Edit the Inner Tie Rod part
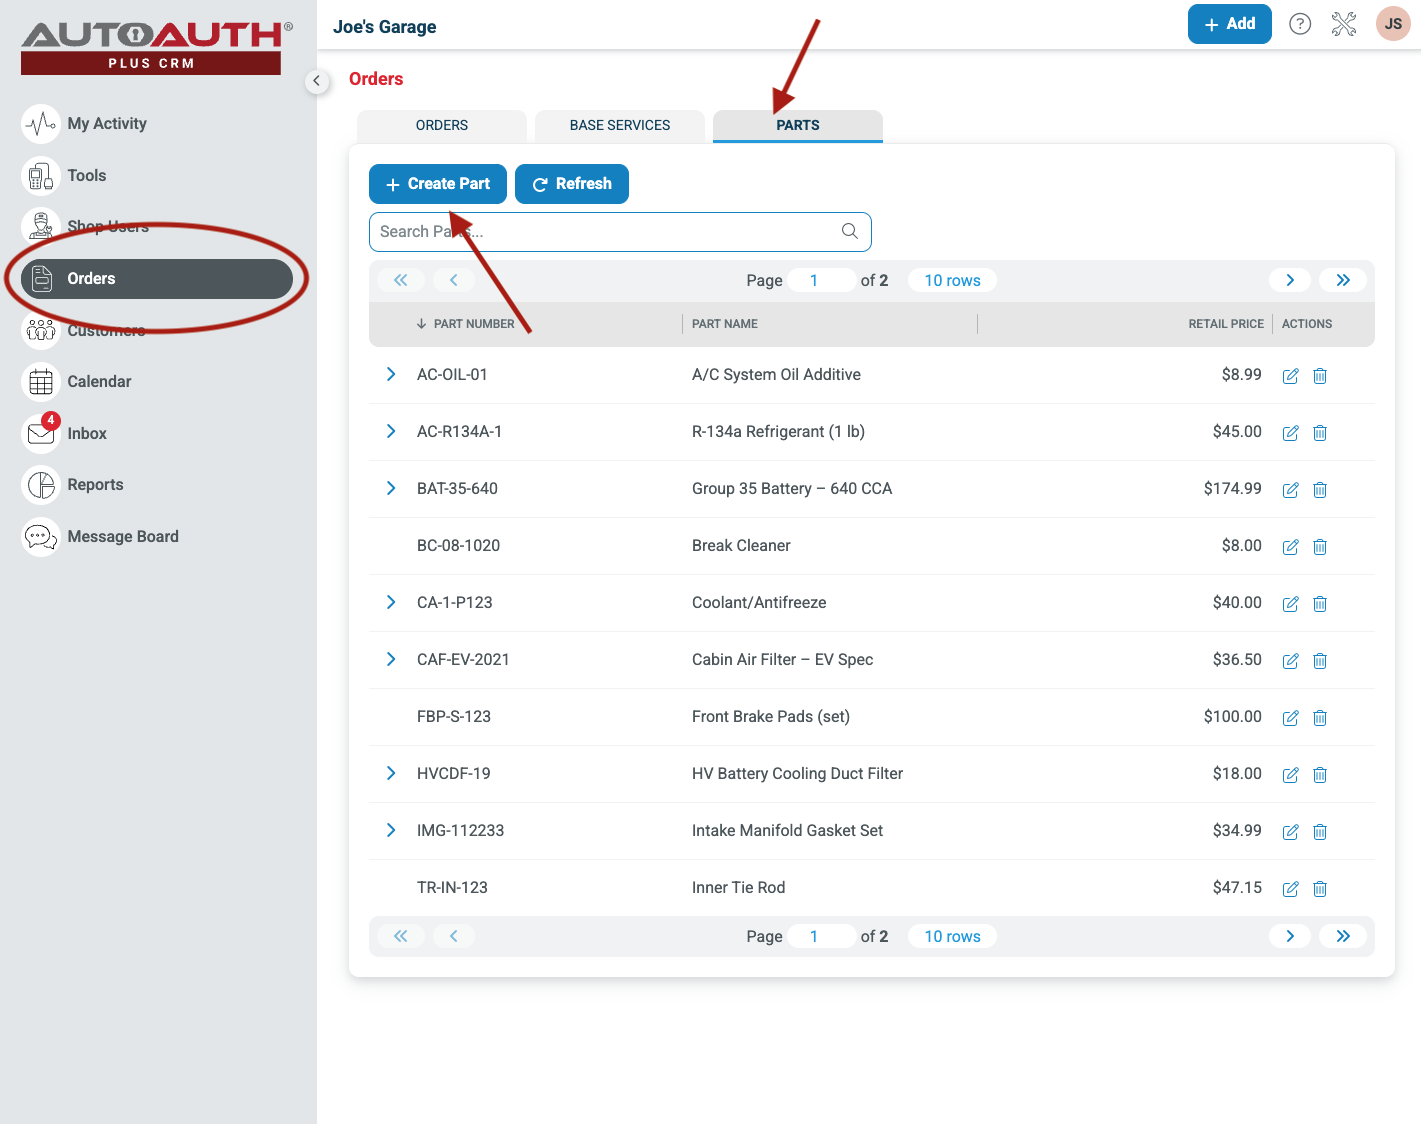The image size is (1421, 1124). pos(1290,889)
